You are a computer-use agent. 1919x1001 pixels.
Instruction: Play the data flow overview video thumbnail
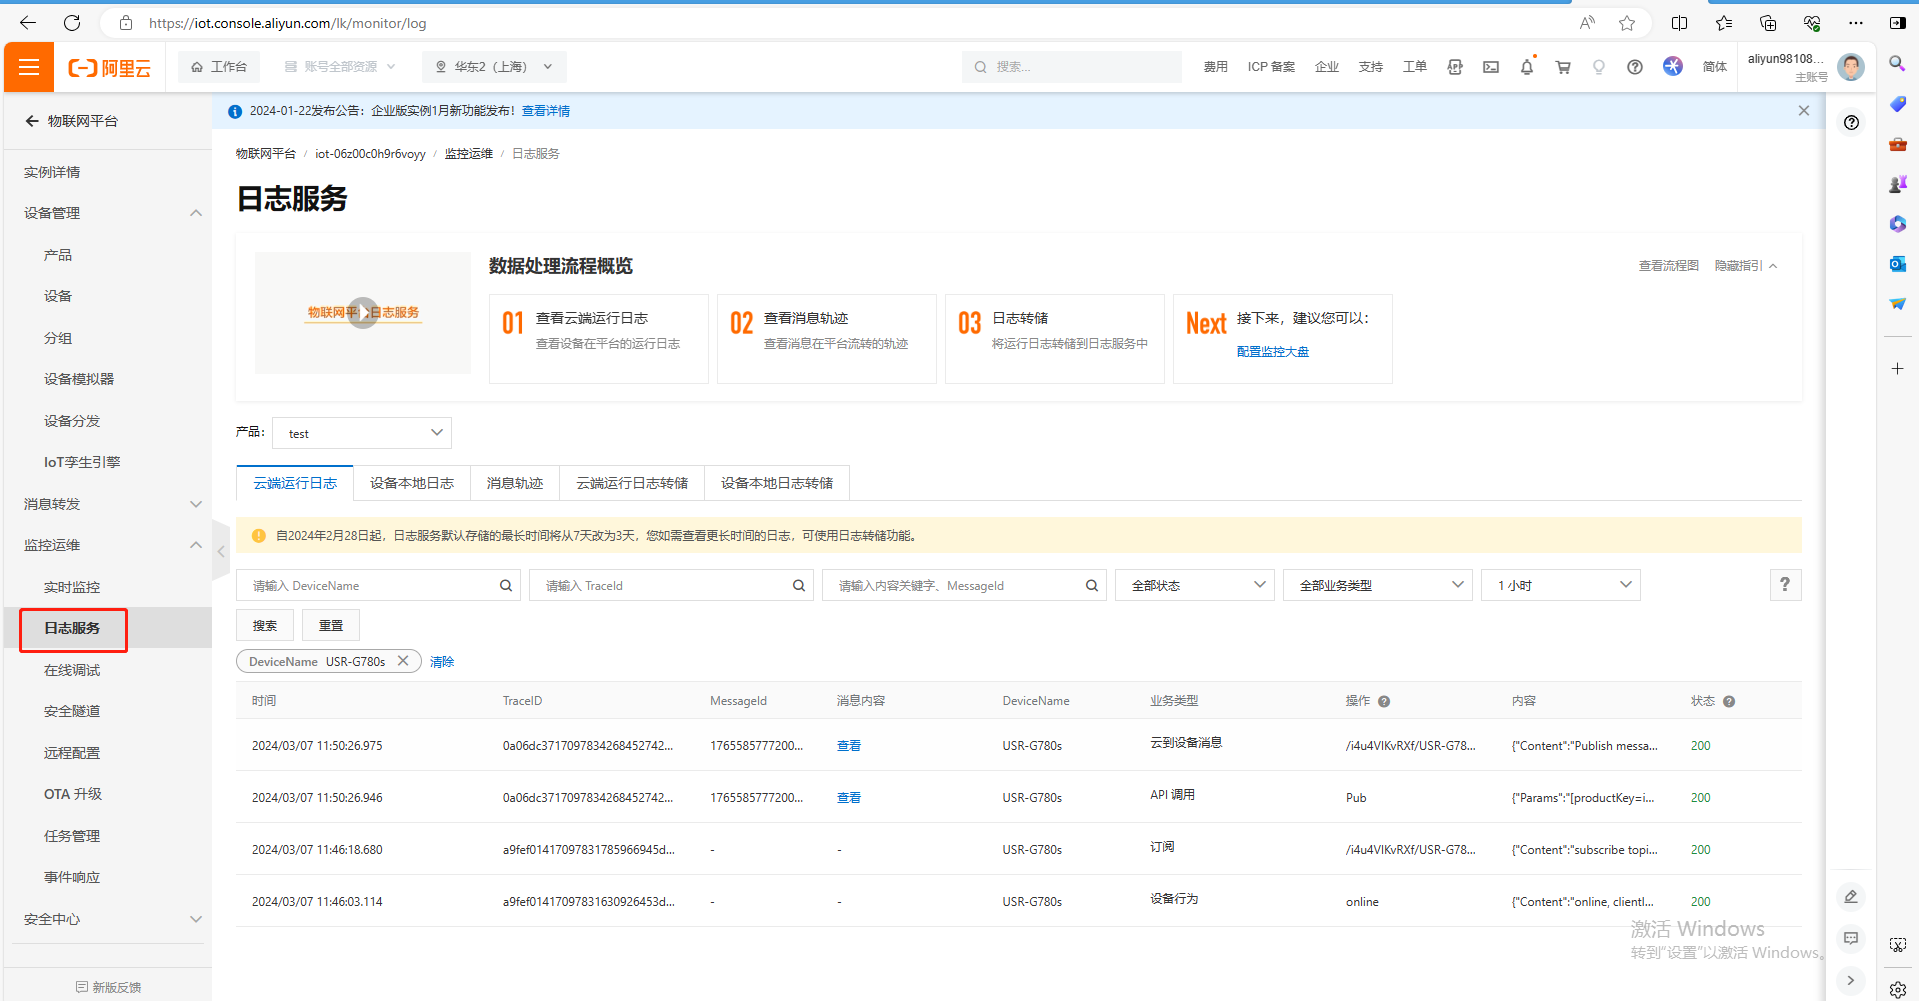tap(363, 313)
